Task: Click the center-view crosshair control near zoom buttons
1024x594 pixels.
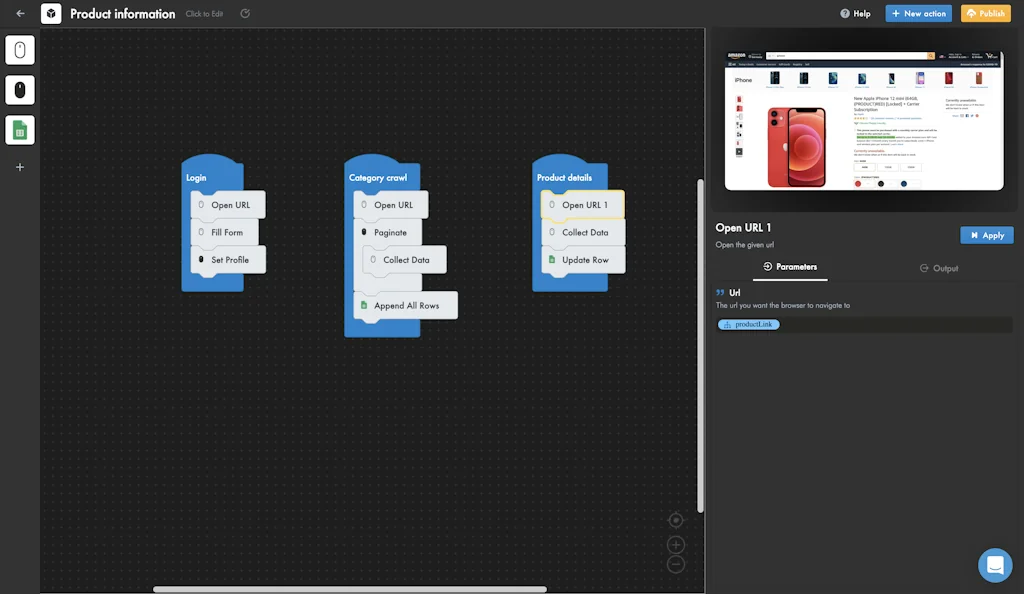Action: [676, 520]
